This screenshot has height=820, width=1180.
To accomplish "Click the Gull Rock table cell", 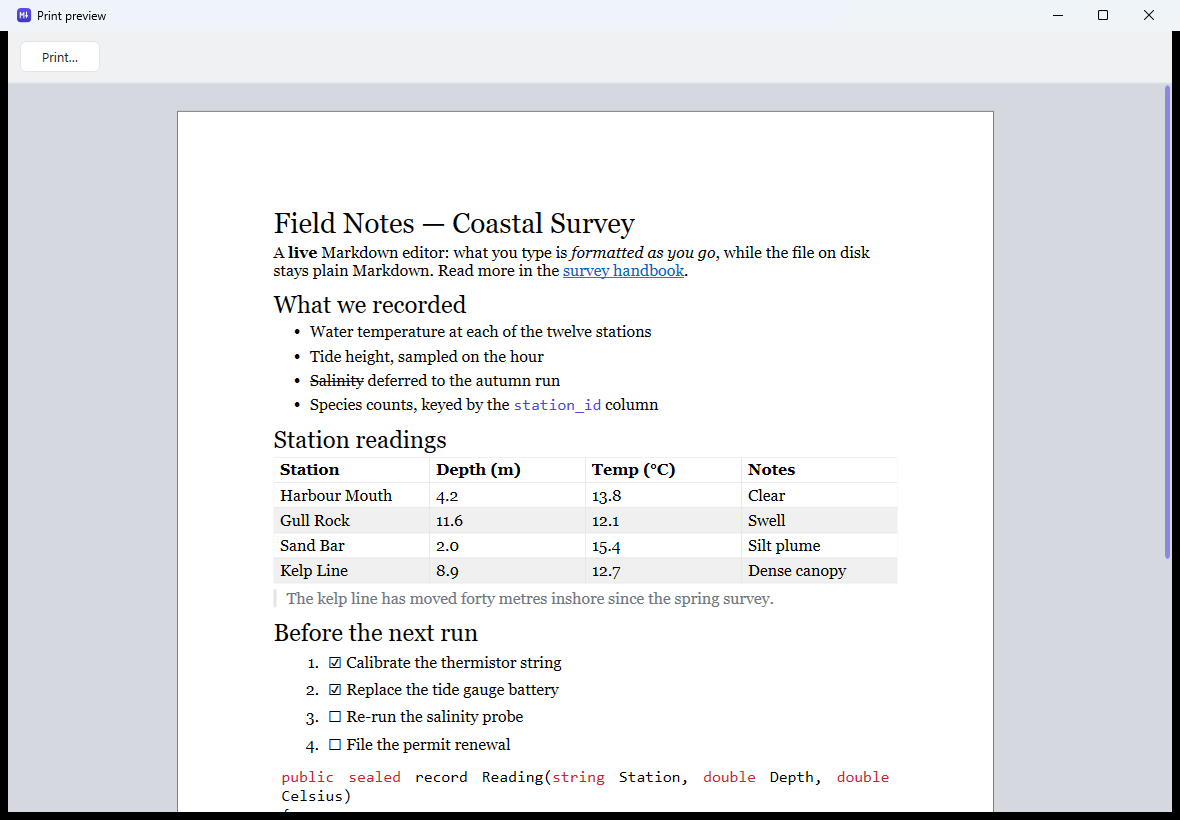I will (351, 521).
